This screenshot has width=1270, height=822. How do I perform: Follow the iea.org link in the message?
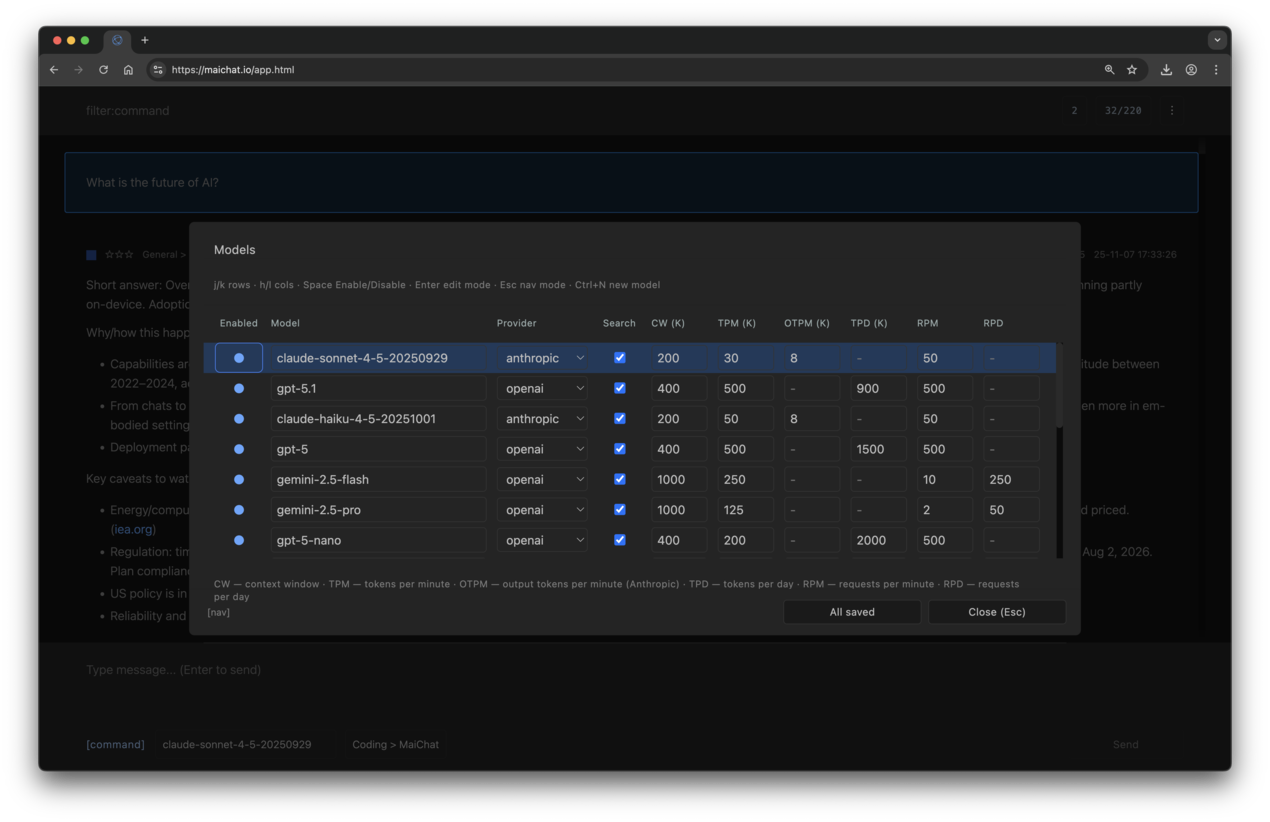point(133,529)
